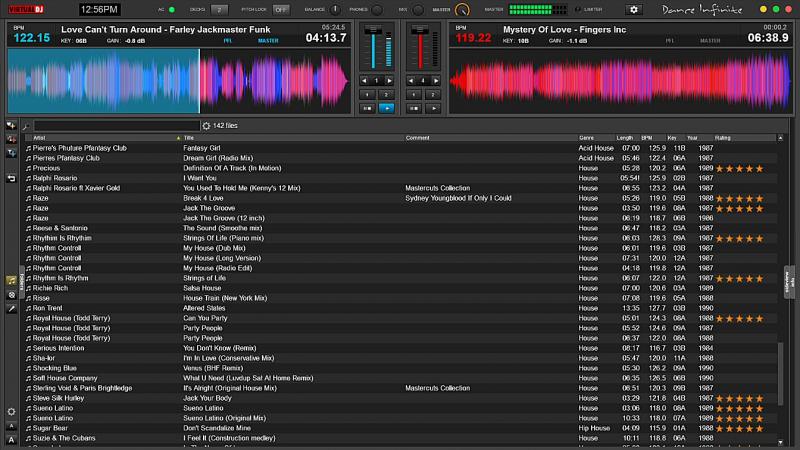Open the sidelist wheel sidebar icon
Screen dimensions: 800x450
click(11, 295)
